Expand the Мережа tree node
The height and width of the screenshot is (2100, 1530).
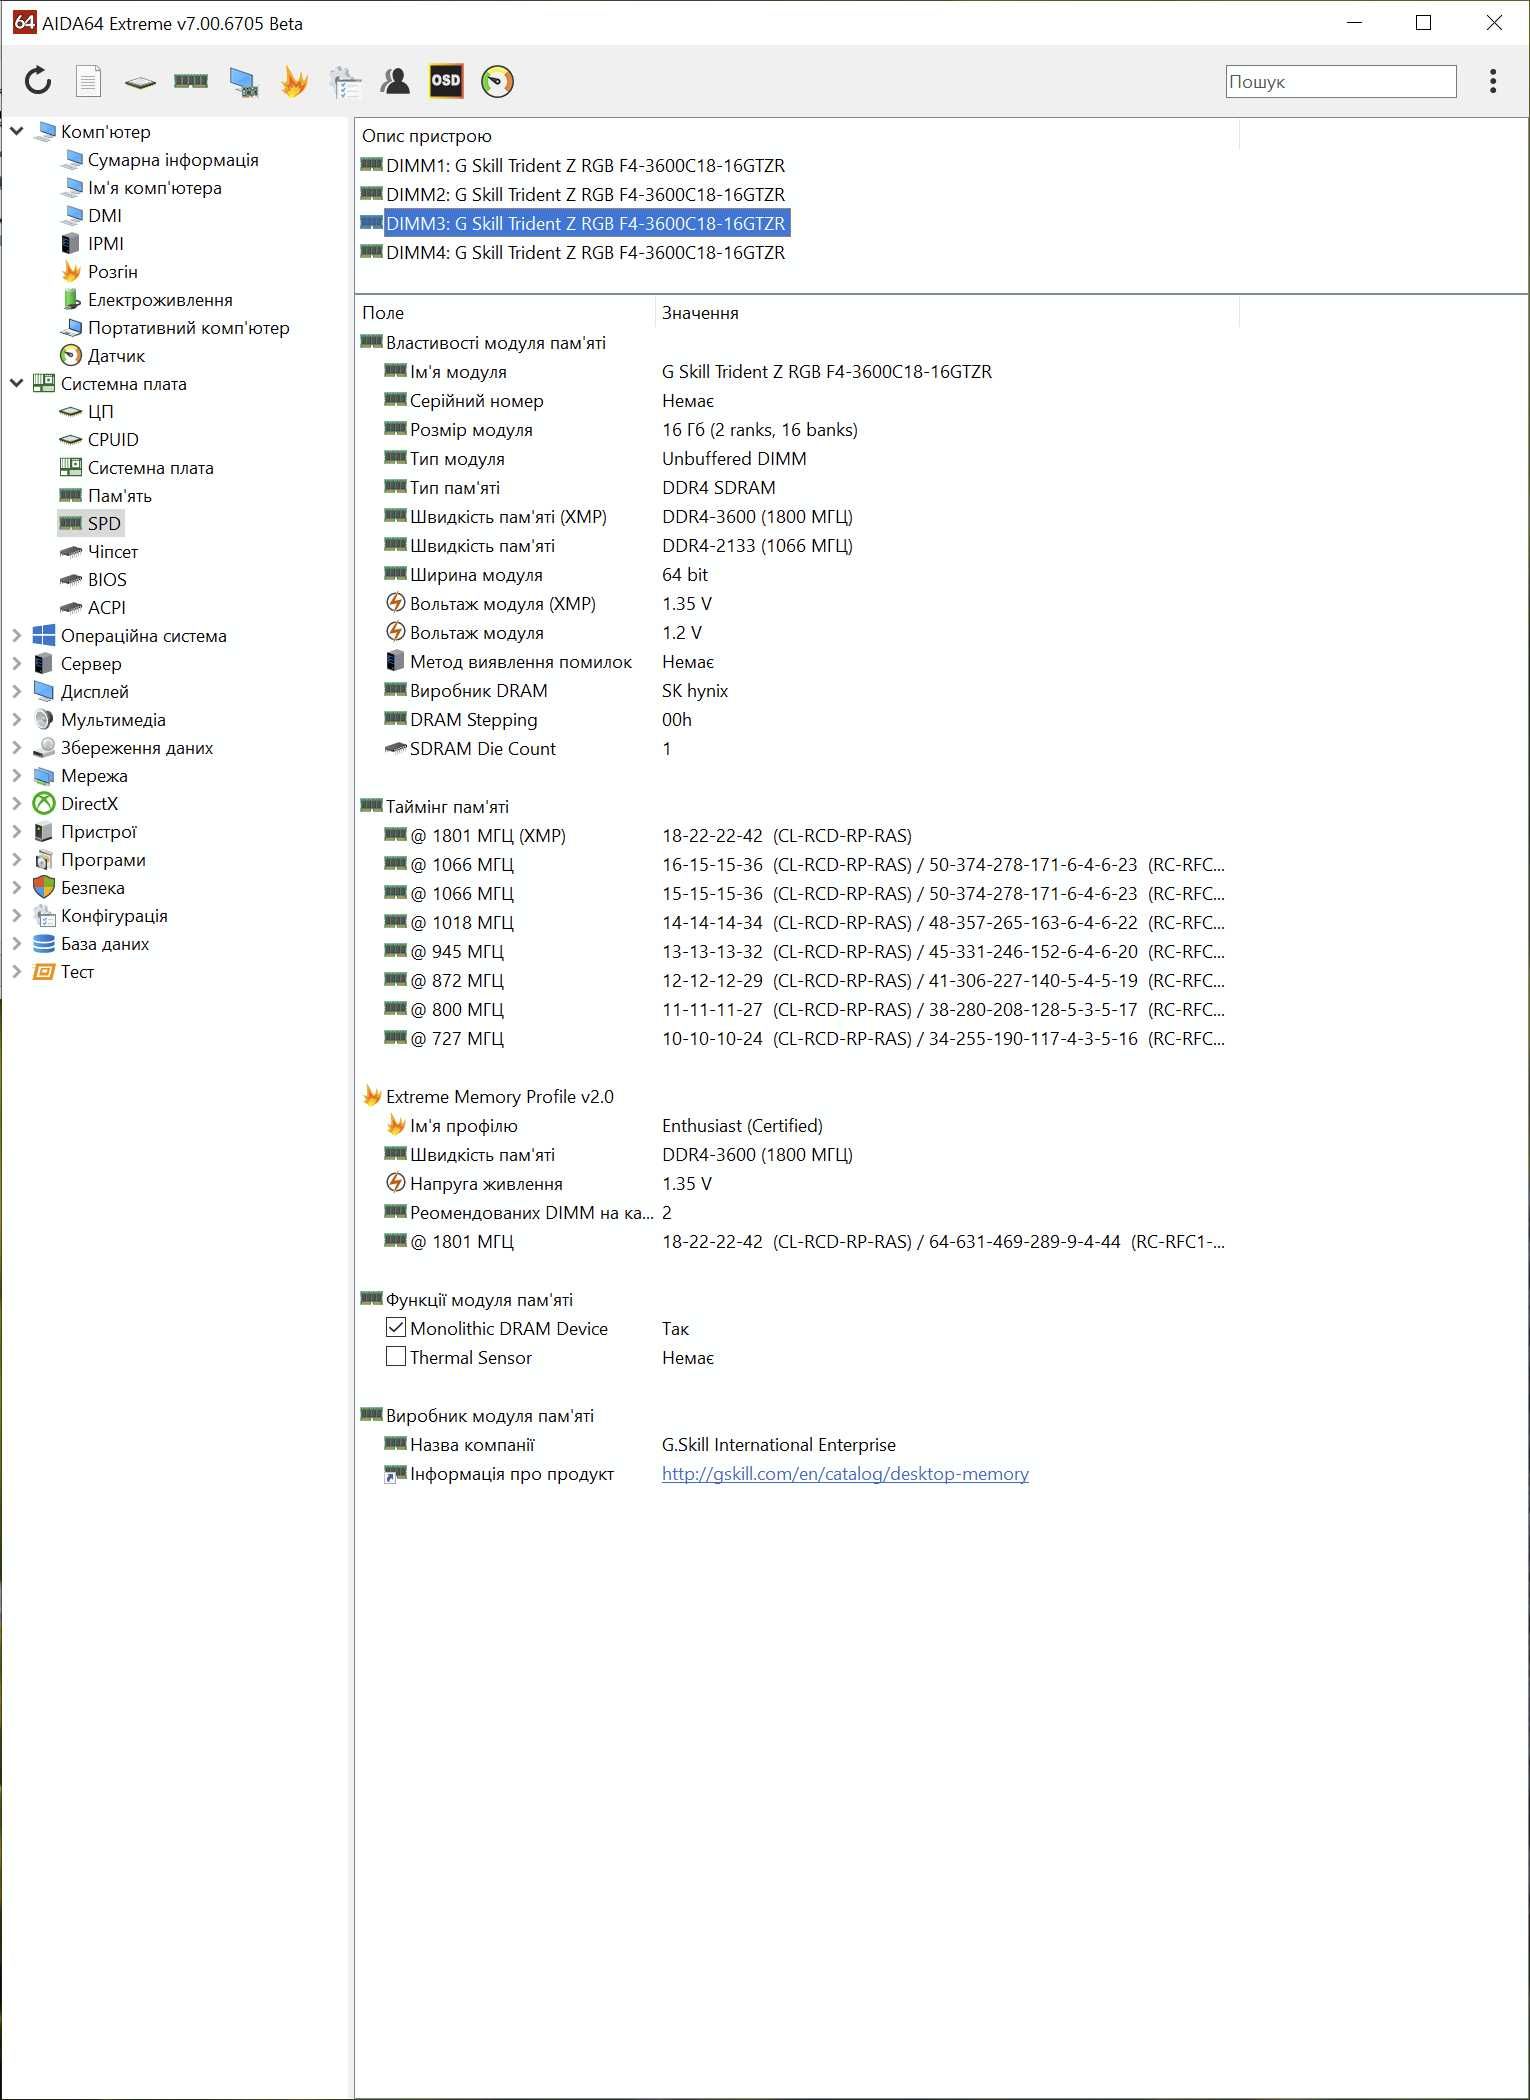point(17,775)
